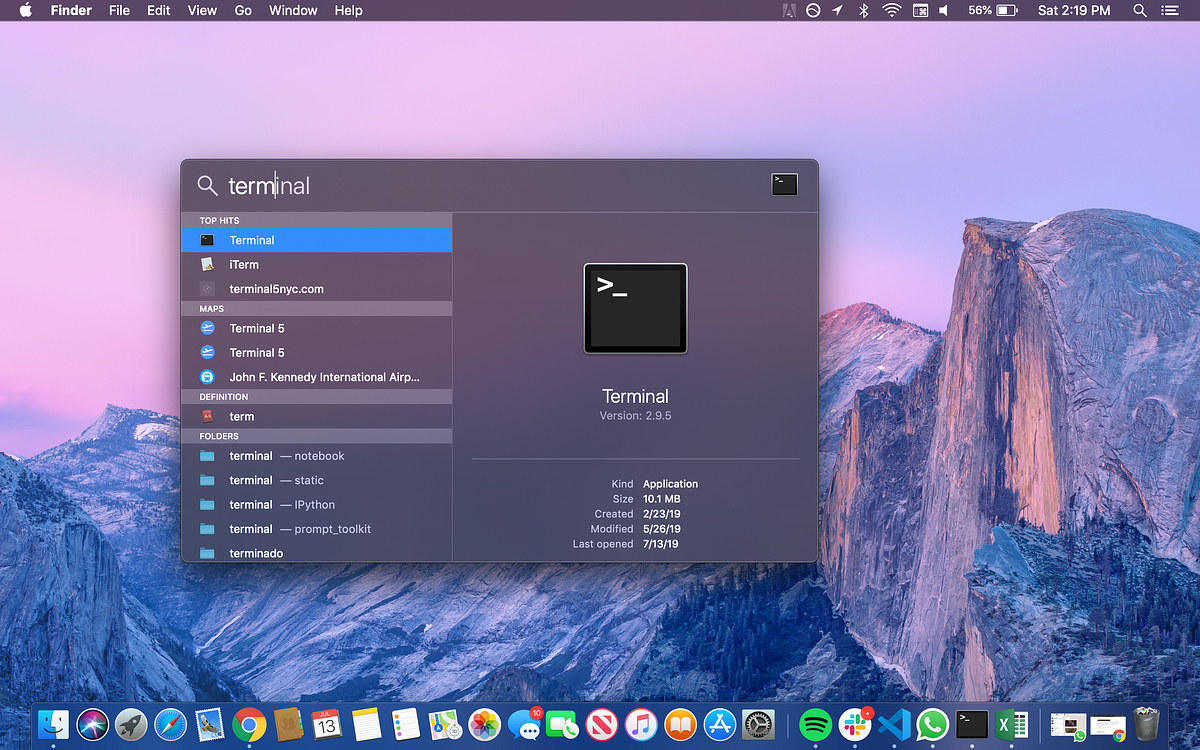Empty-check the Trash in the Dock
This screenshot has height=750, width=1200.
click(1146, 724)
